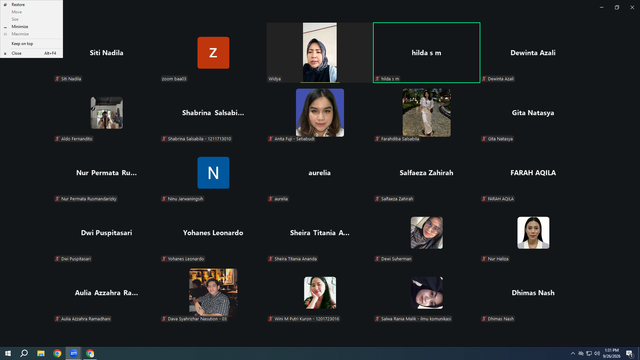The height and width of the screenshot is (360, 640).
Task: Click muted mic icon beside Ninu Jarwaningsih label
Action: [x=164, y=199]
